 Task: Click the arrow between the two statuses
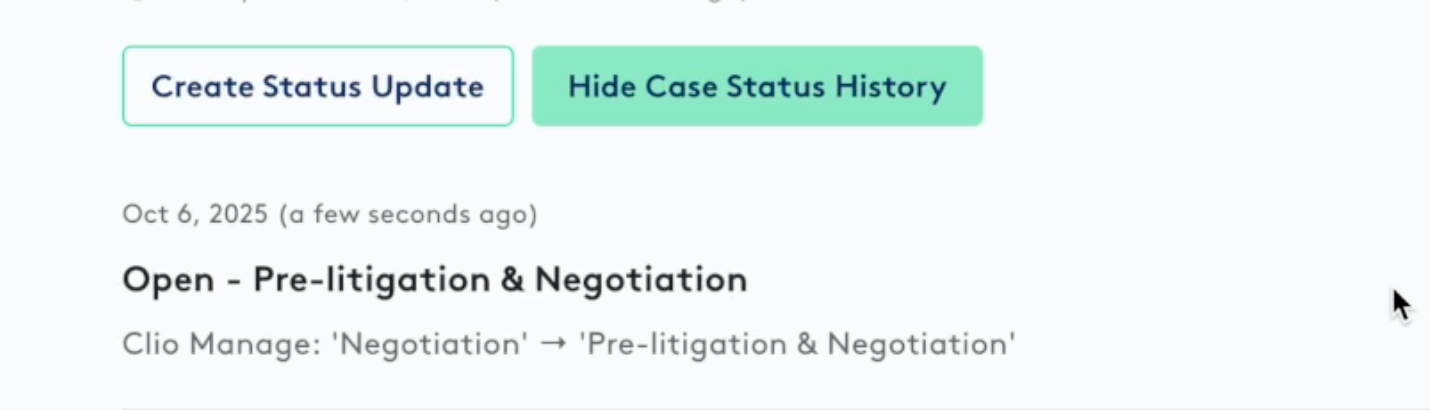(x=553, y=344)
